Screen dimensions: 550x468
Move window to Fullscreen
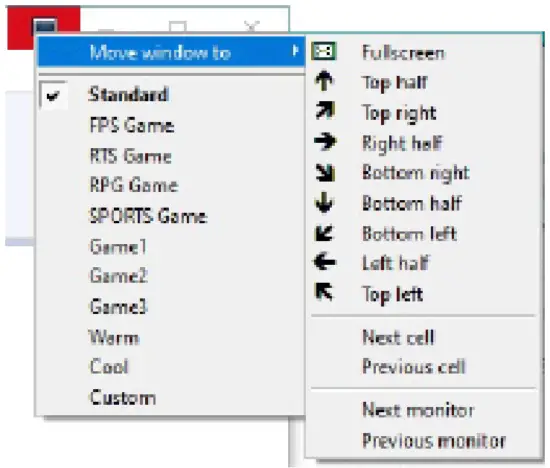(x=403, y=53)
